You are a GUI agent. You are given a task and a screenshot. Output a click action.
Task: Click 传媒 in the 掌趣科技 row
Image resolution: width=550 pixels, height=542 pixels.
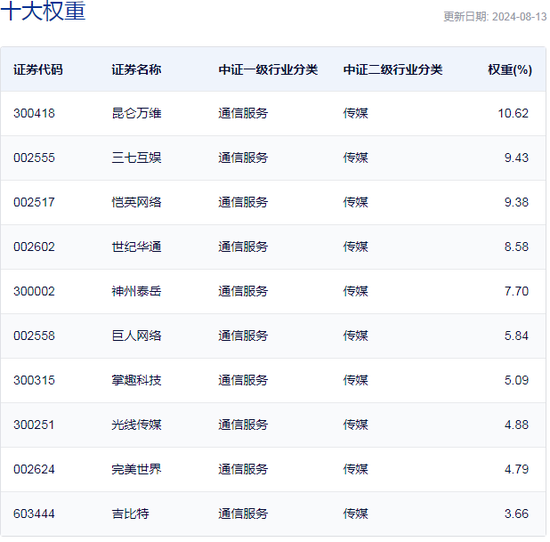point(356,381)
